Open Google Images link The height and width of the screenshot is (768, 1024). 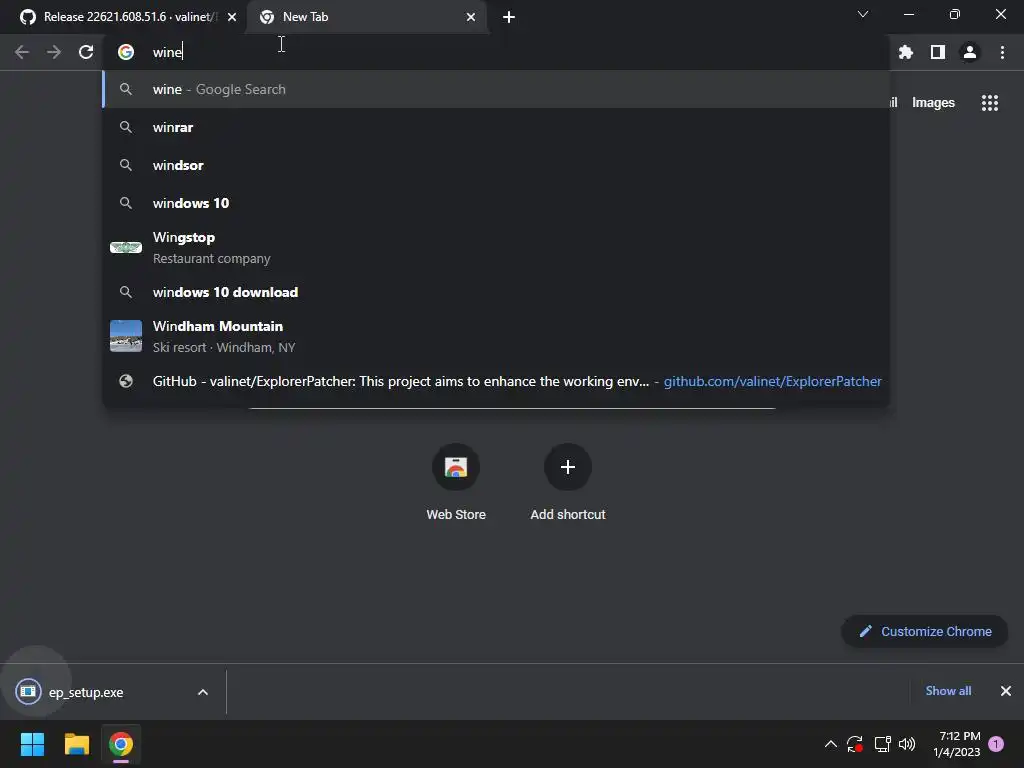point(933,103)
